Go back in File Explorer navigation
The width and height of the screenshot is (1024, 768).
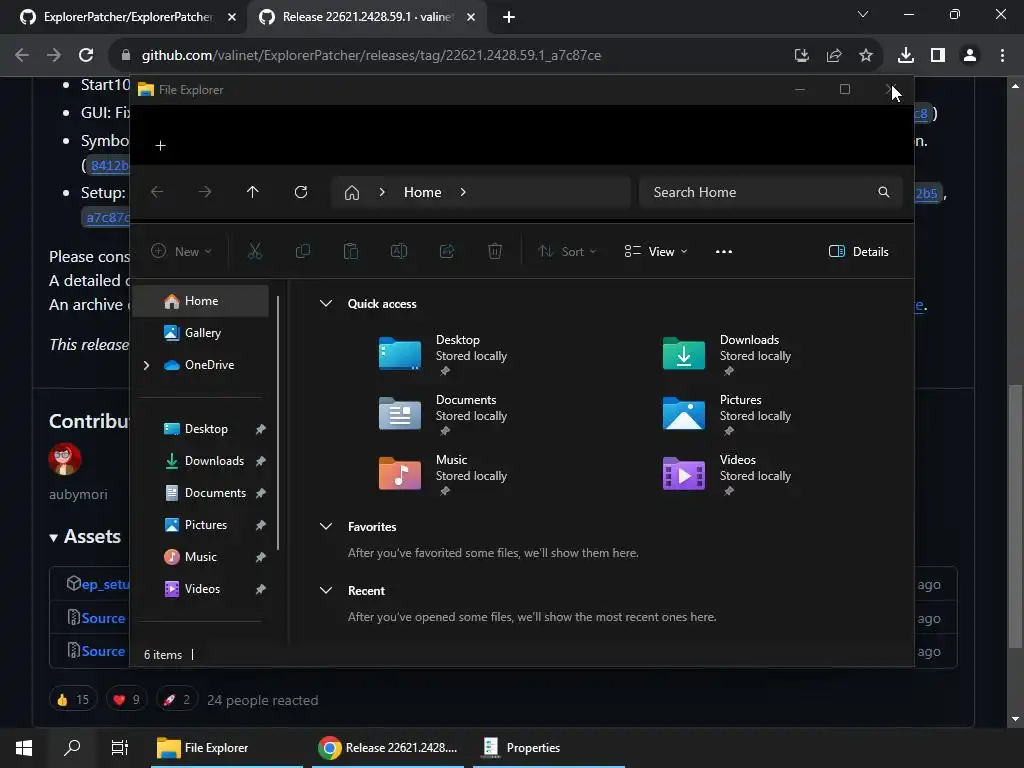tap(157, 192)
